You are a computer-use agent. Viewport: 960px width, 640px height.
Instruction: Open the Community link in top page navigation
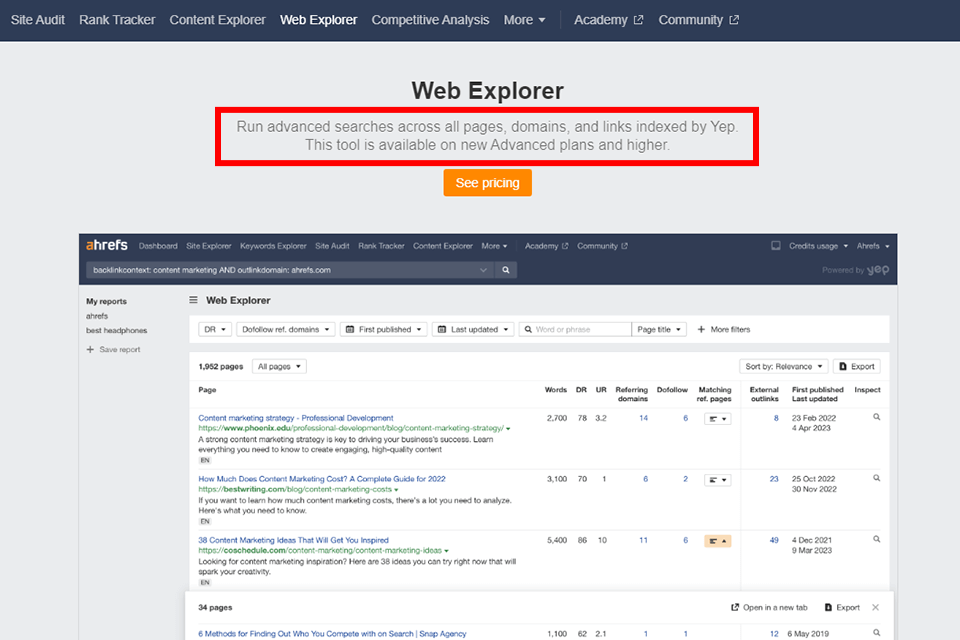[699, 20]
